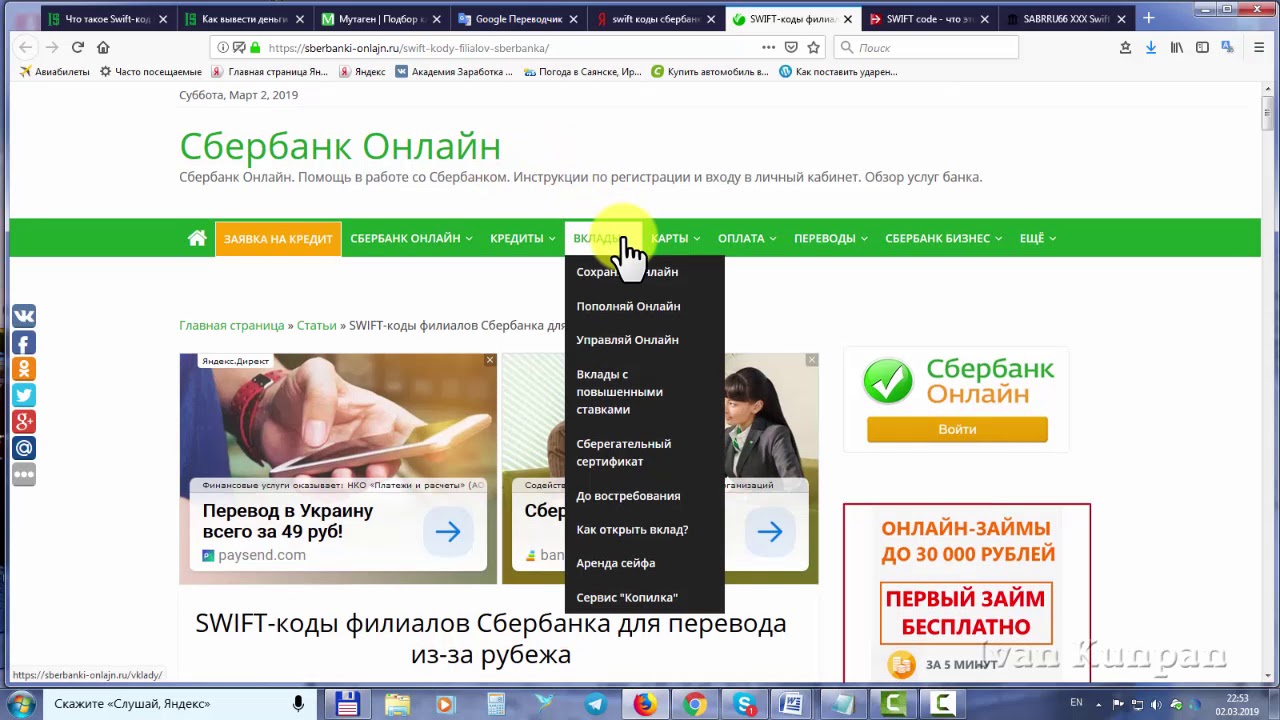Image resolution: width=1280 pixels, height=720 pixels.
Task: Open more sharing options icon
Action: pyautogui.click(x=24, y=474)
